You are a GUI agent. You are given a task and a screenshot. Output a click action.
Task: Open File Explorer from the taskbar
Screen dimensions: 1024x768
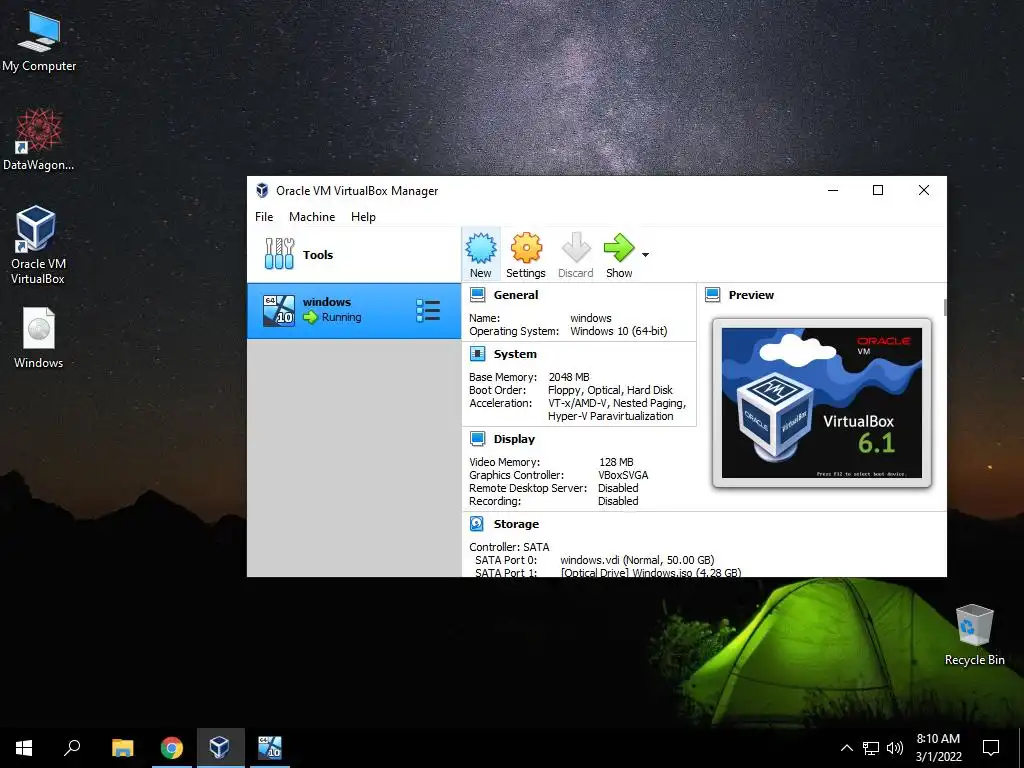click(123, 748)
